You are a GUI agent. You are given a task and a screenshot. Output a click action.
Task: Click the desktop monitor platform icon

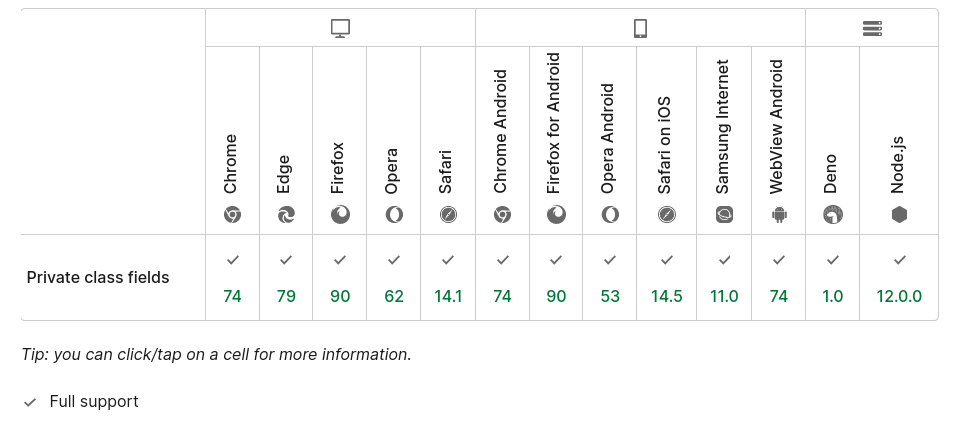(x=340, y=29)
